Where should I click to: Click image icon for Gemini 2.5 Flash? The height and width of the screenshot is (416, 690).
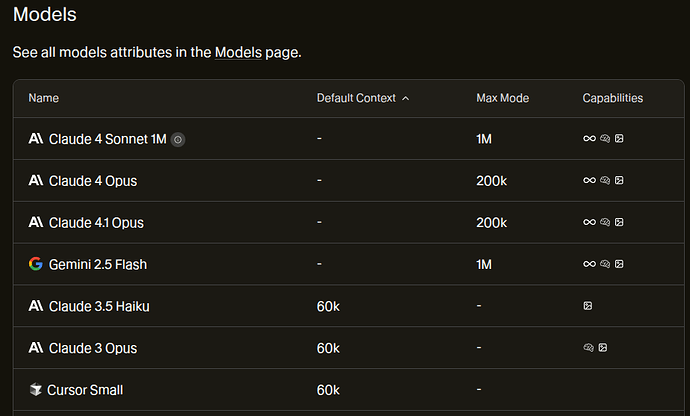click(x=619, y=264)
